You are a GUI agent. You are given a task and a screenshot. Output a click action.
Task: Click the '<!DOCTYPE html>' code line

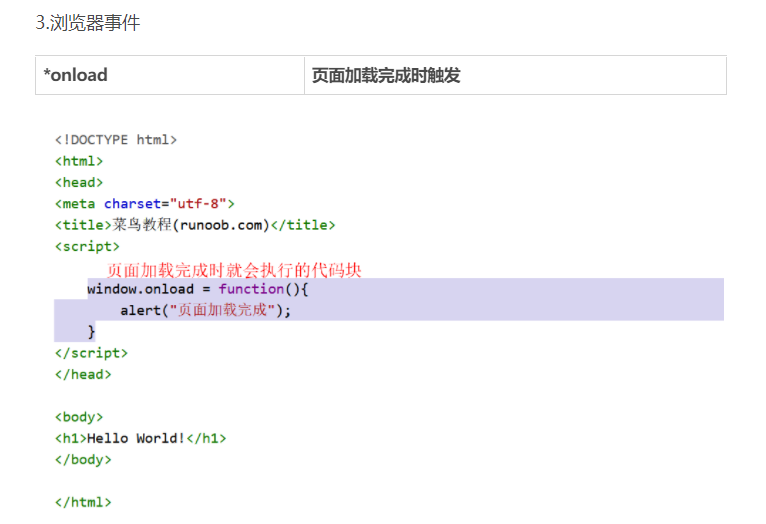[x=116, y=140]
